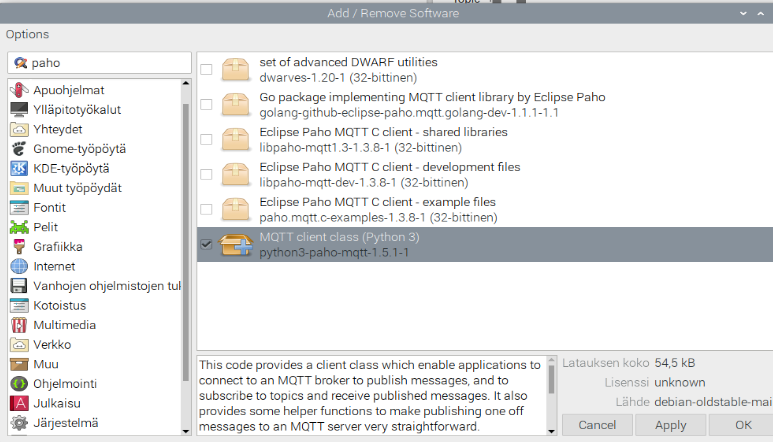Enable the libpaho-mqtt1.3 shared libraries checkbox

coord(206,139)
